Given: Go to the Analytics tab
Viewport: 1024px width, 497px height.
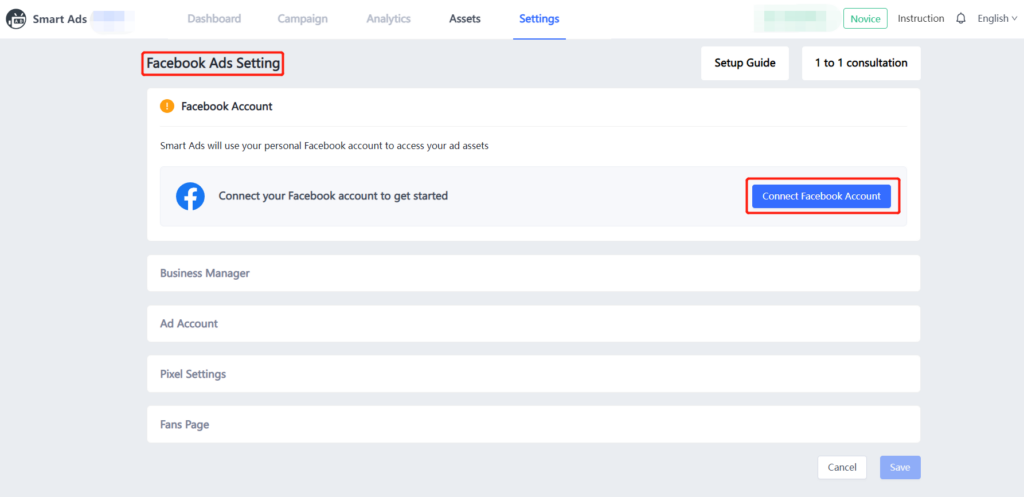Looking at the screenshot, I should [x=388, y=19].
